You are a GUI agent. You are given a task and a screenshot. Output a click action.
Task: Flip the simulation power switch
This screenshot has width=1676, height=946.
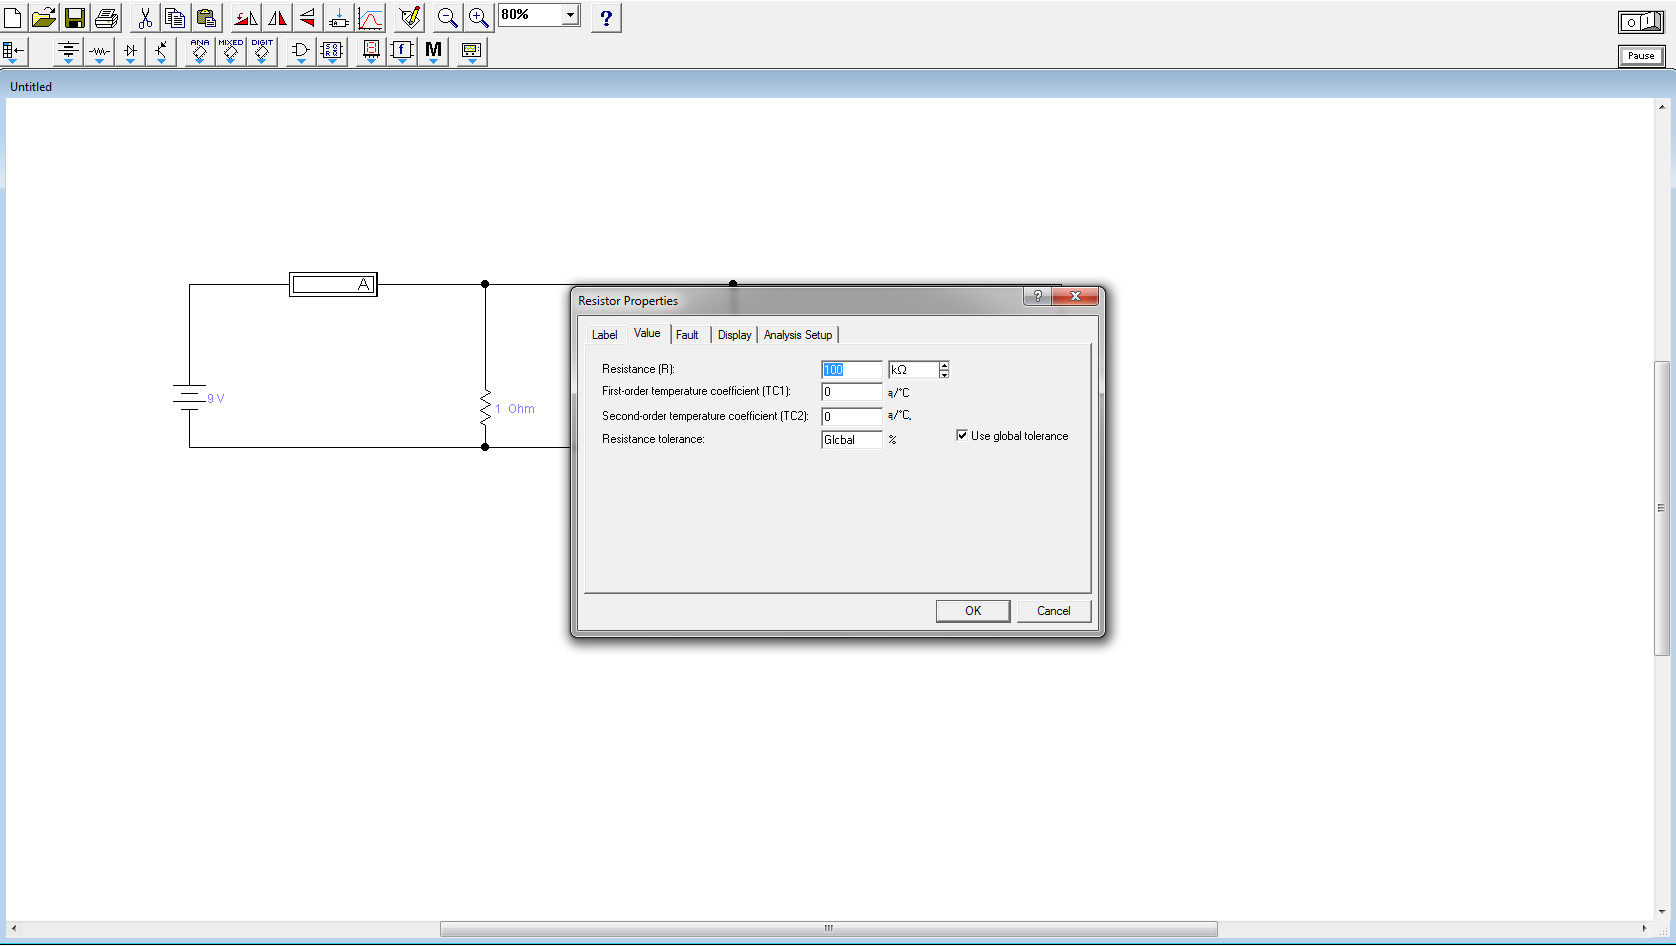1641,22
